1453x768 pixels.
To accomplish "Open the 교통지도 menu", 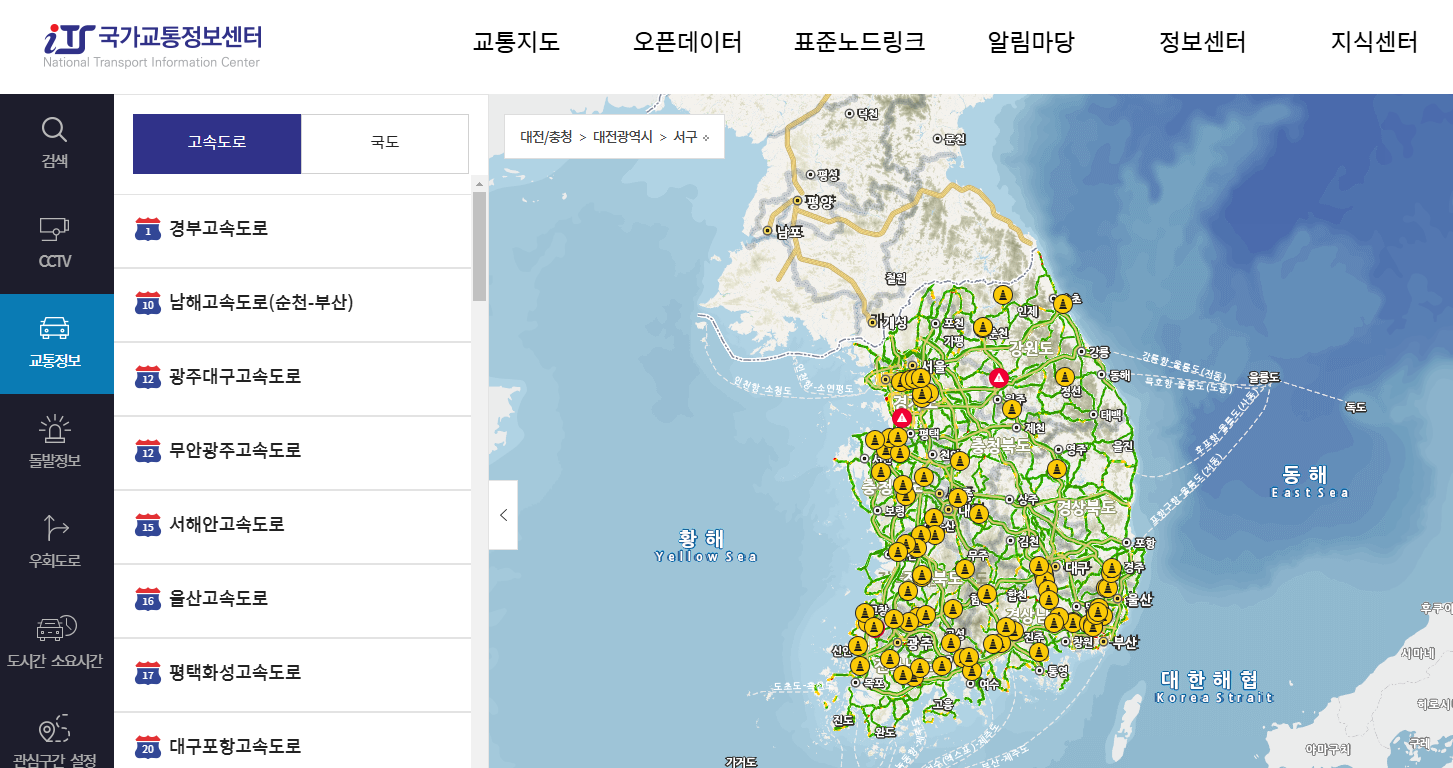I will pos(516,43).
